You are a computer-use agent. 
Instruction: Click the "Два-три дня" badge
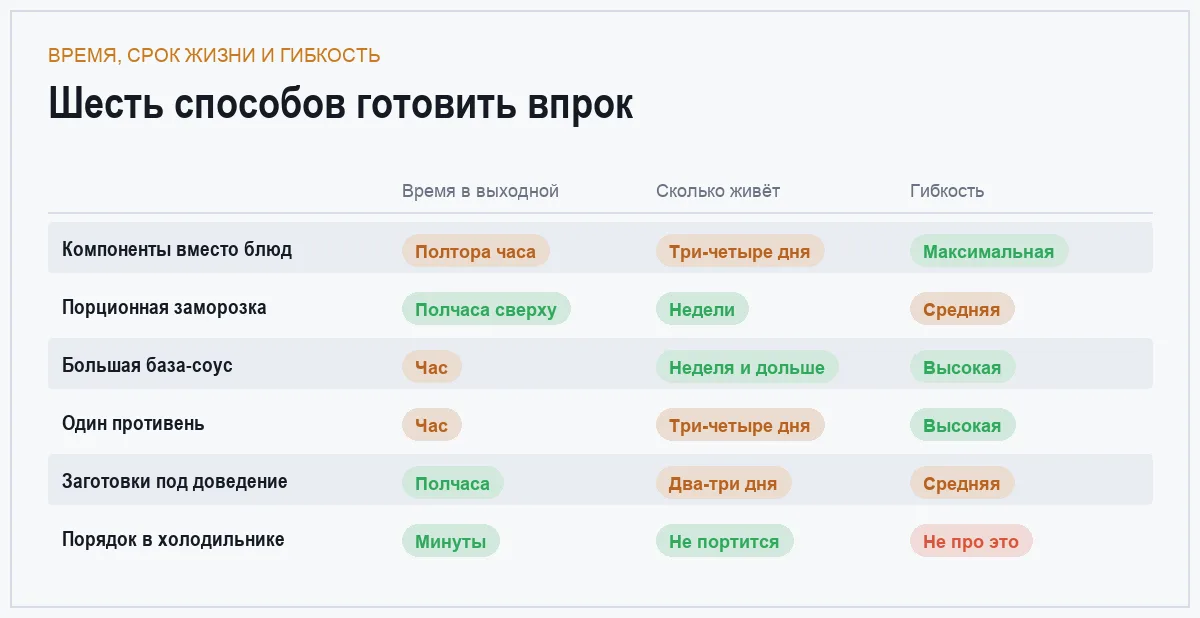point(723,483)
